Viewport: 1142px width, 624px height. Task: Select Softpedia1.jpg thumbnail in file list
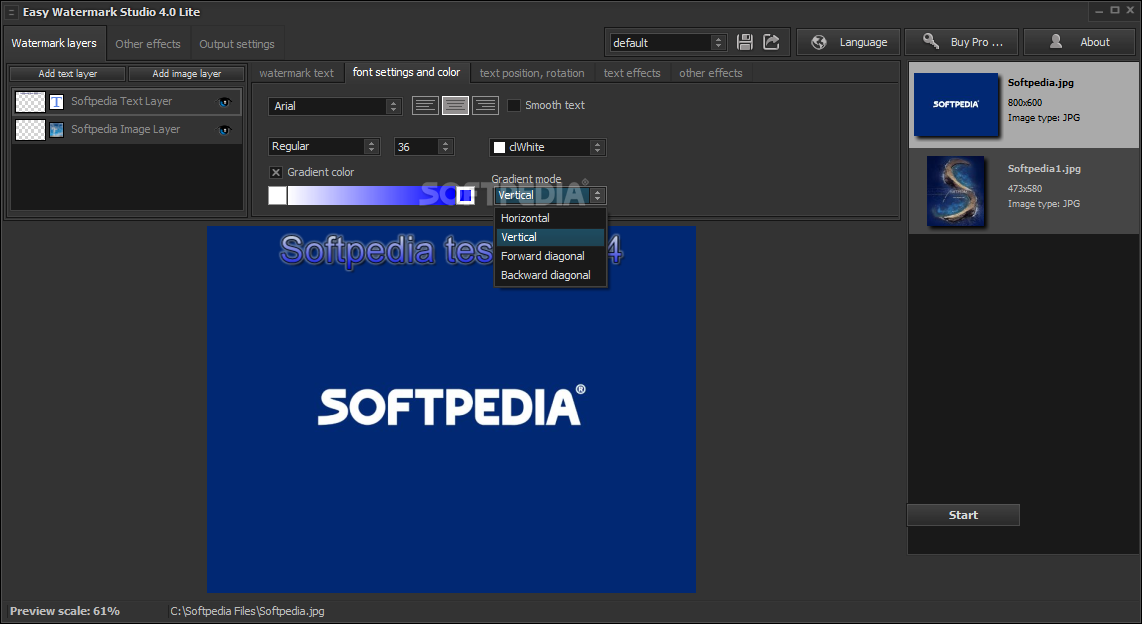coord(956,191)
